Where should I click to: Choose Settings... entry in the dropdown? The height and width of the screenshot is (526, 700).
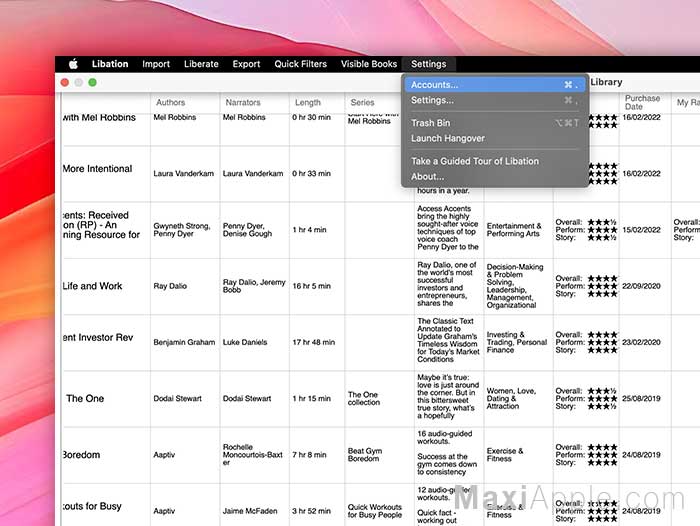click(x=495, y=100)
